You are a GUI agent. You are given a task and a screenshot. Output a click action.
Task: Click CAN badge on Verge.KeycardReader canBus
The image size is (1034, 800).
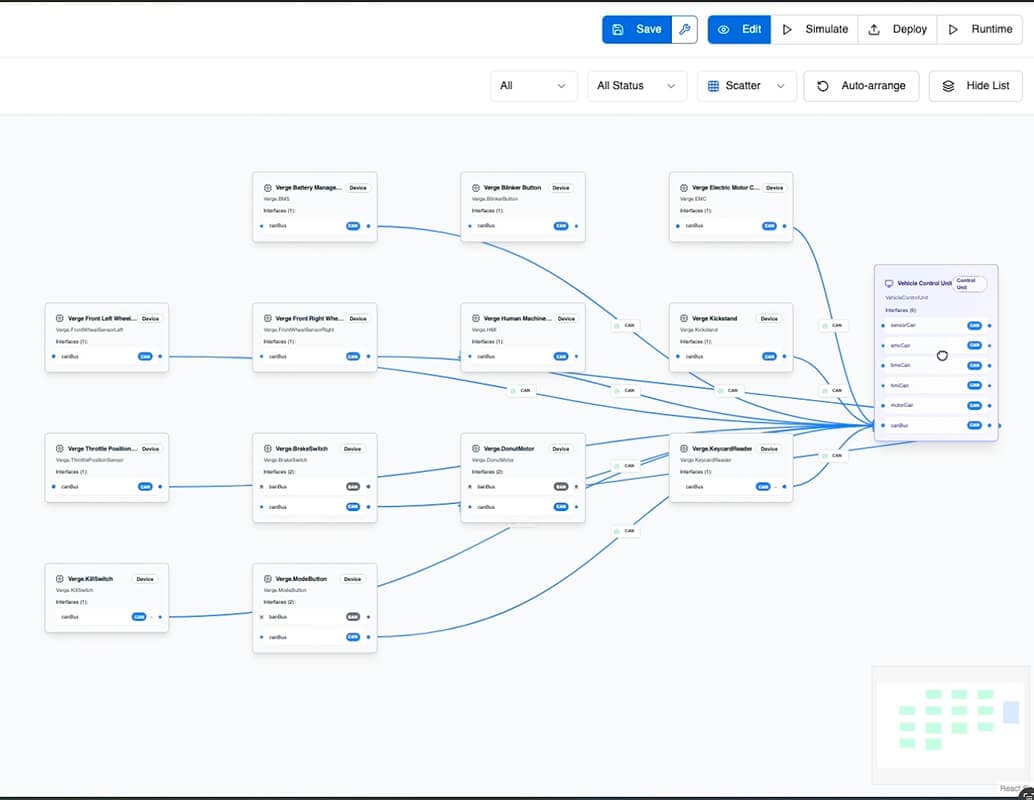[x=763, y=487]
